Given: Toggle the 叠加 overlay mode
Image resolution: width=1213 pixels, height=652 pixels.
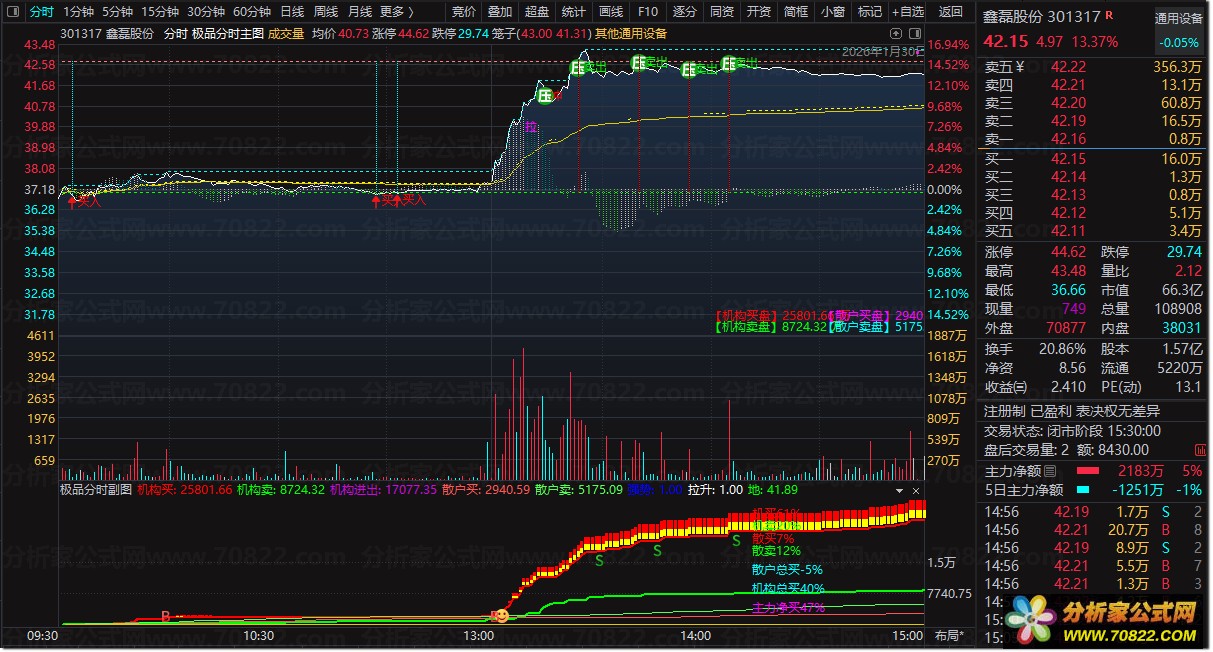Looking at the screenshot, I should [499, 12].
